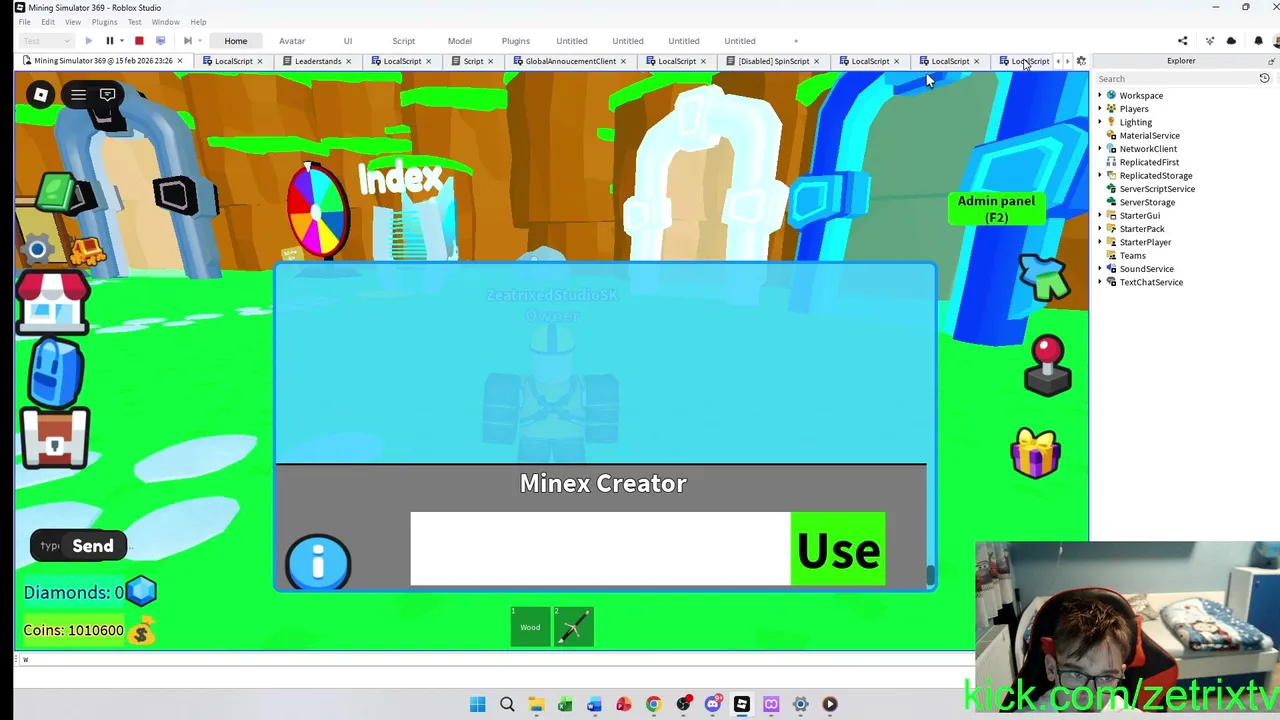Click the Explorer filter history icon

[1264, 78]
